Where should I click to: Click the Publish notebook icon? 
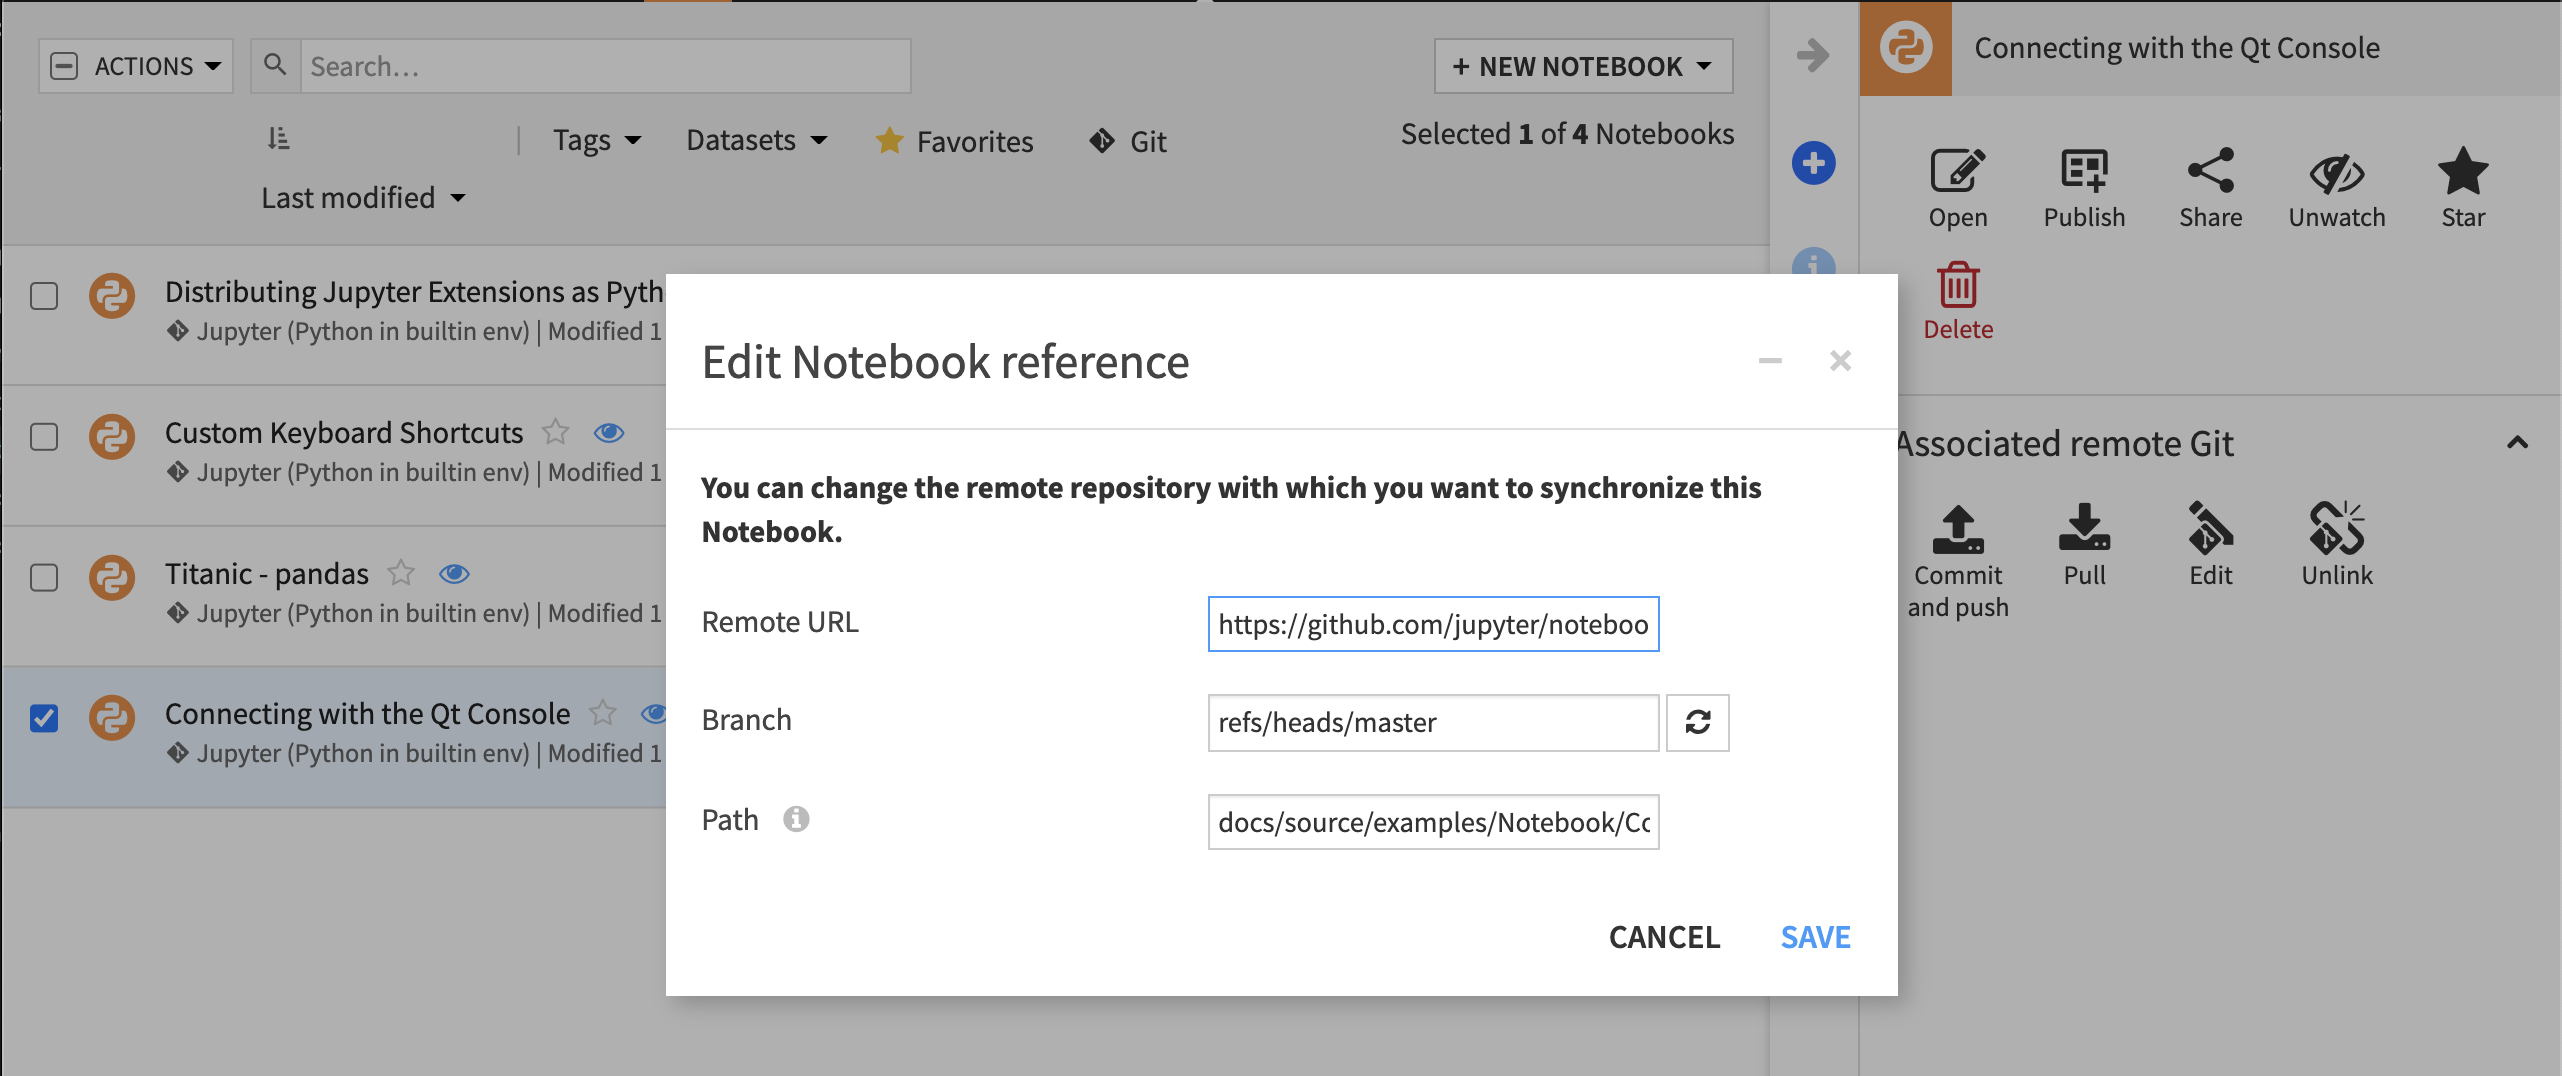[2084, 171]
